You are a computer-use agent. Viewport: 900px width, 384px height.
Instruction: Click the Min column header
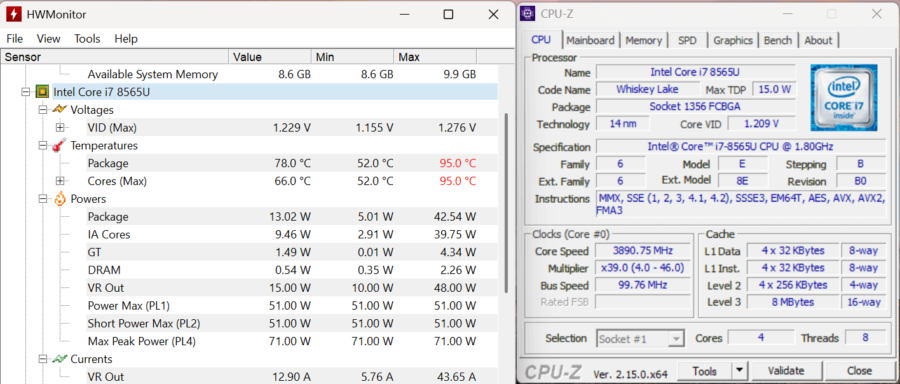click(352, 57)
